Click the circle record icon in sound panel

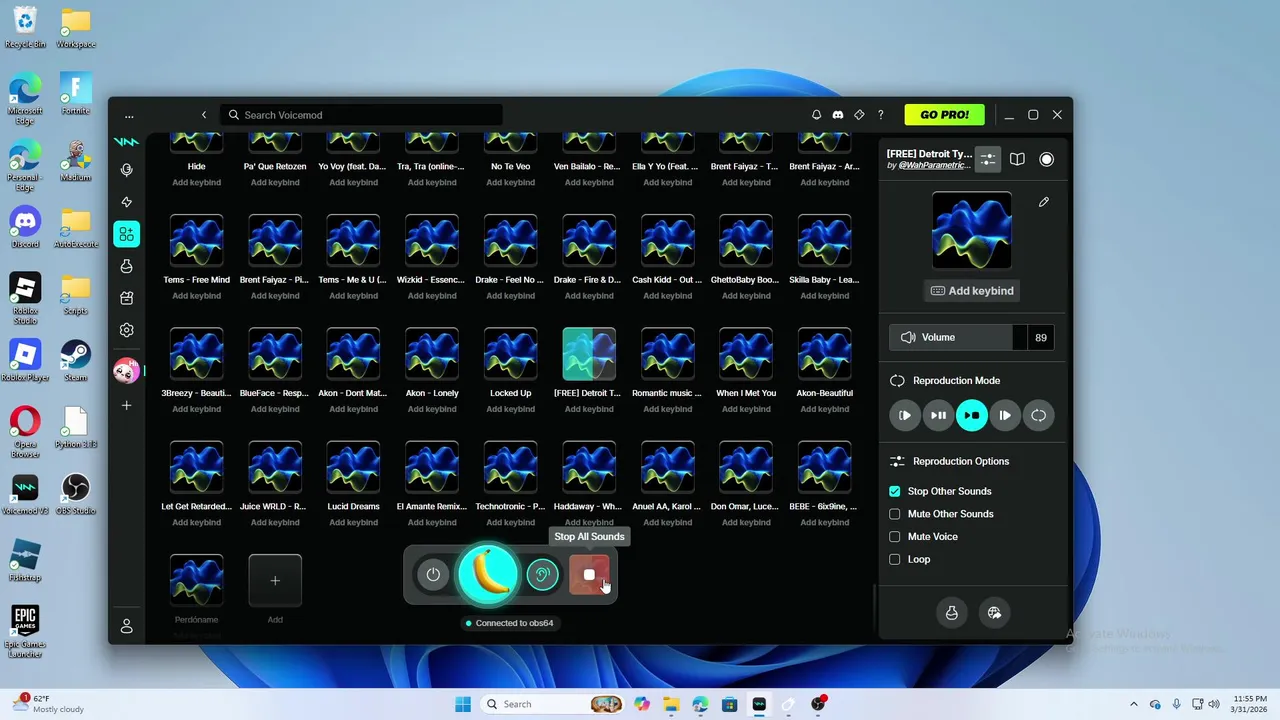[1046, 159]
